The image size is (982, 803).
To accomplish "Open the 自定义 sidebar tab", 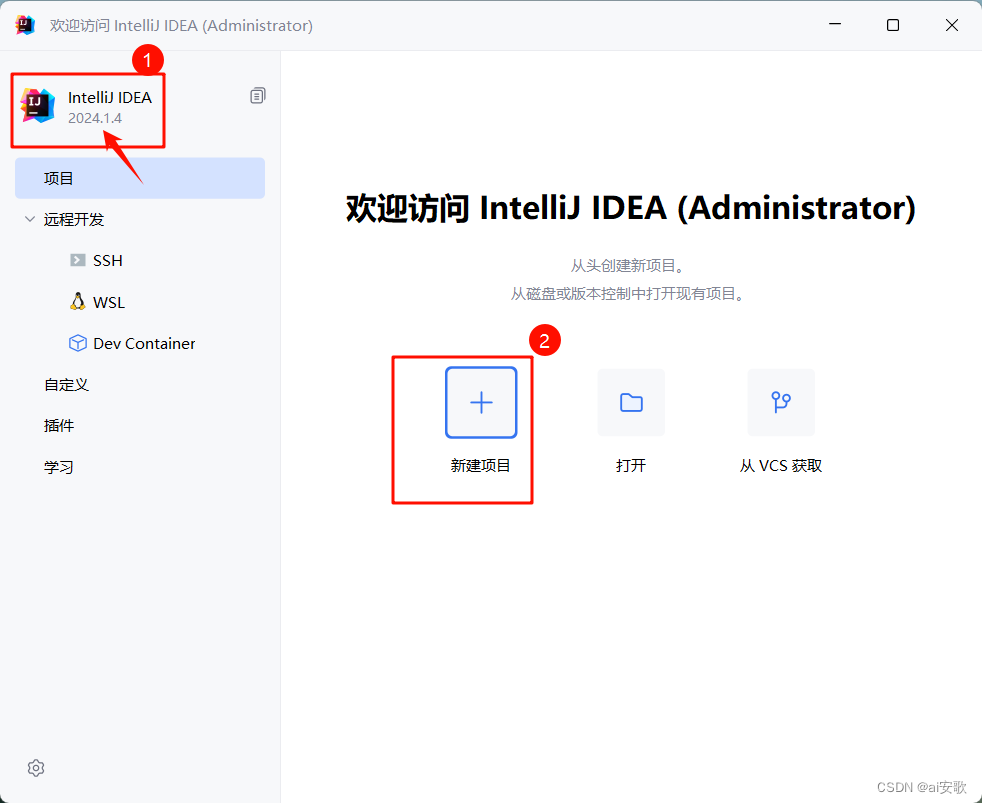I will click(66, 385).
